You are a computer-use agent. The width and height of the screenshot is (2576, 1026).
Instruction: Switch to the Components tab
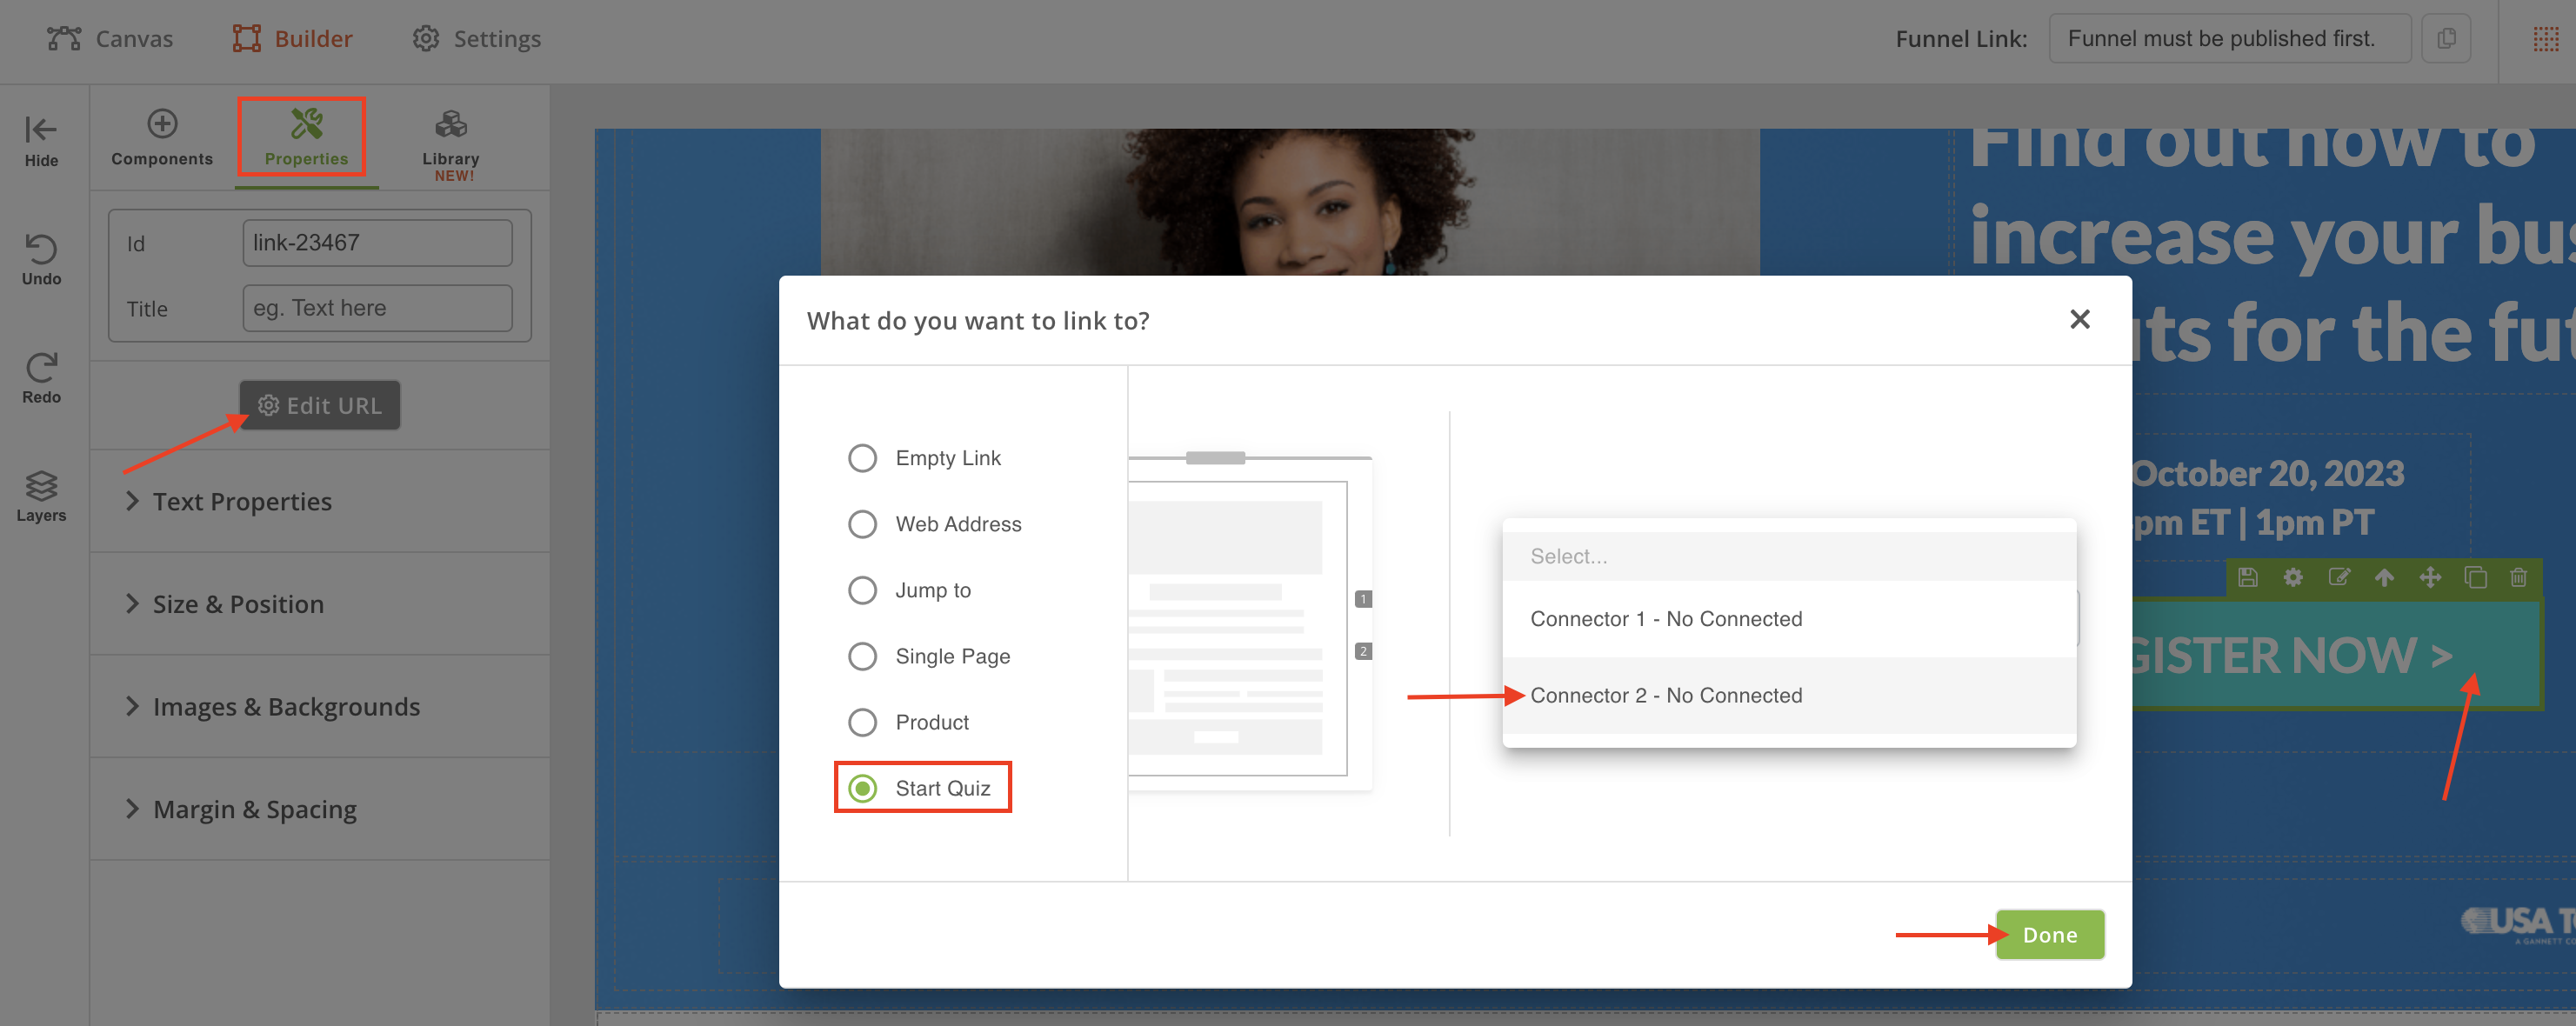pyautogui.click(x=162, y=137)
